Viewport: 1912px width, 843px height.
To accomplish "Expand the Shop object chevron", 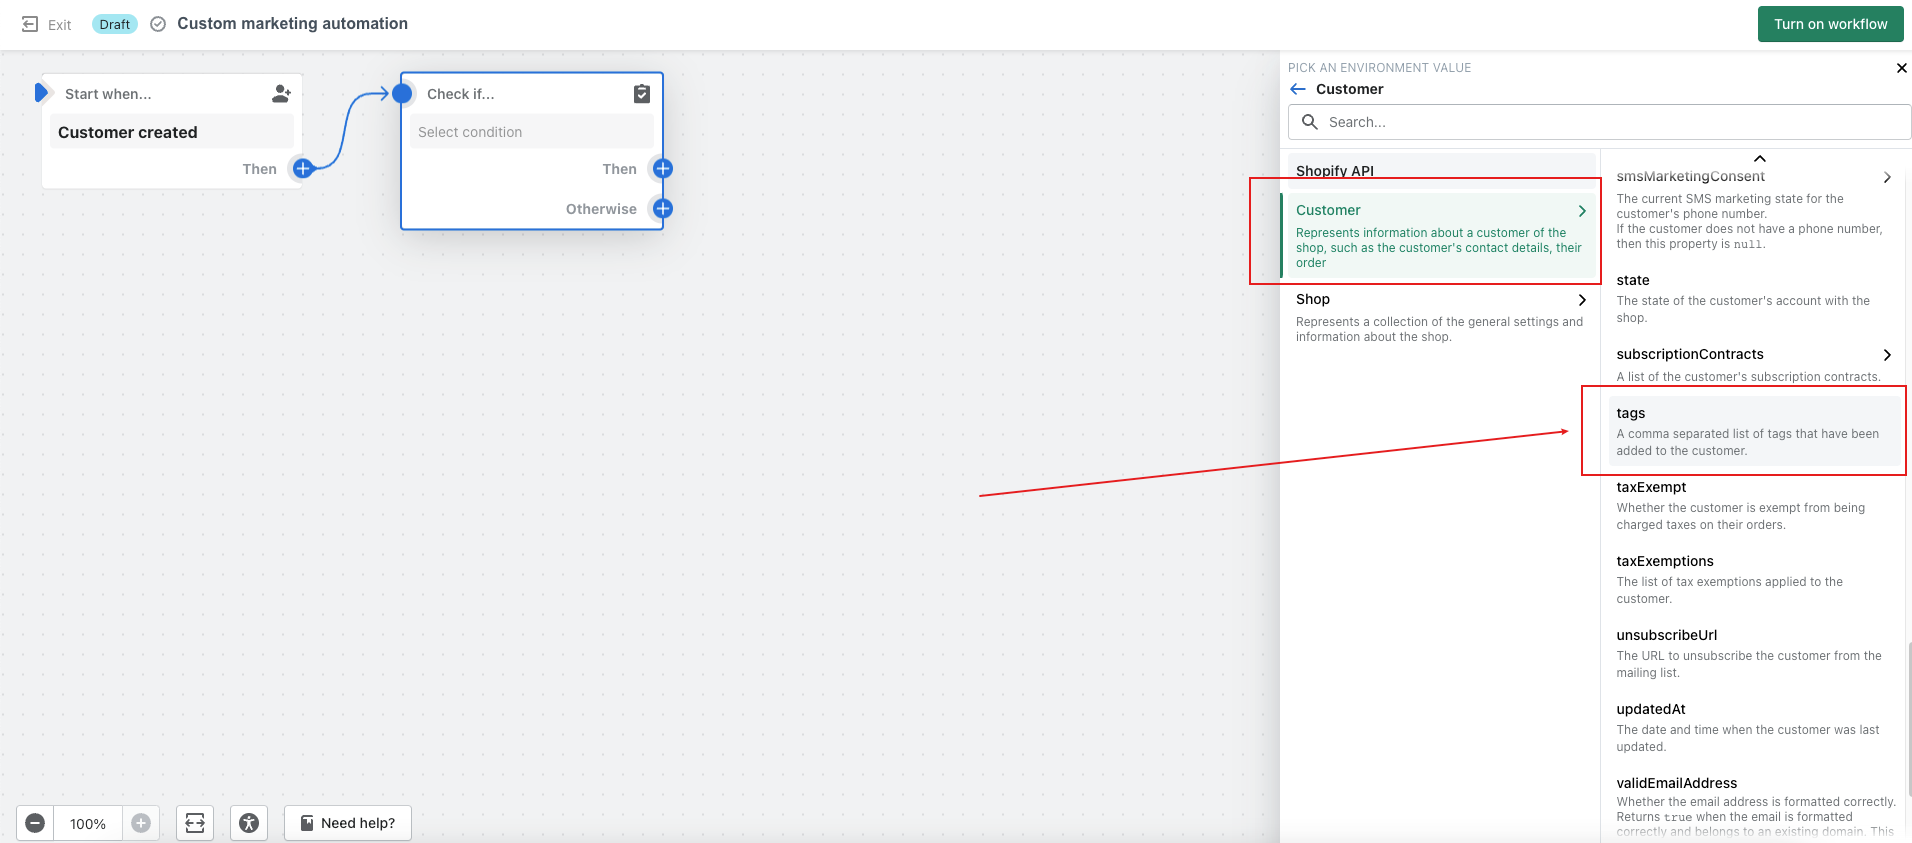I will coord(1582,300).
